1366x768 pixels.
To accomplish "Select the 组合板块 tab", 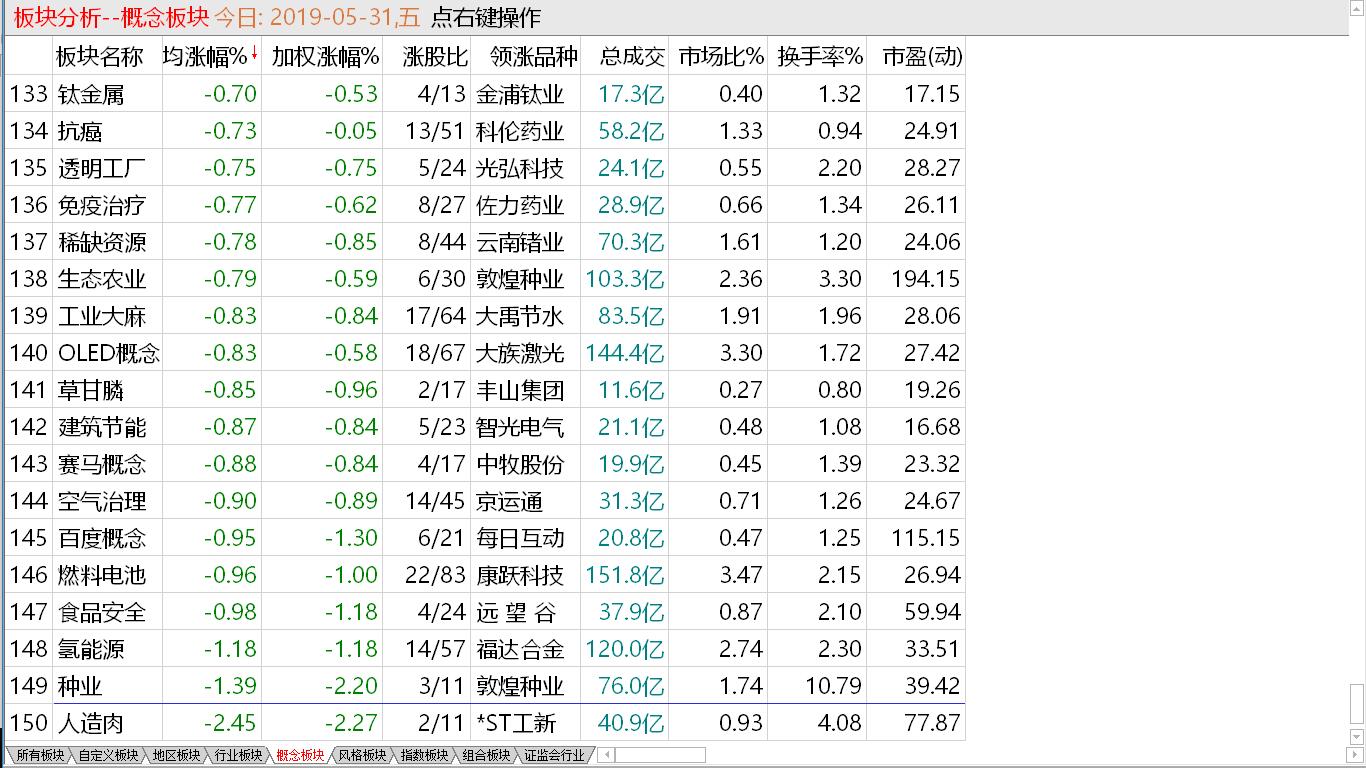I will click(x=486, y=756).
